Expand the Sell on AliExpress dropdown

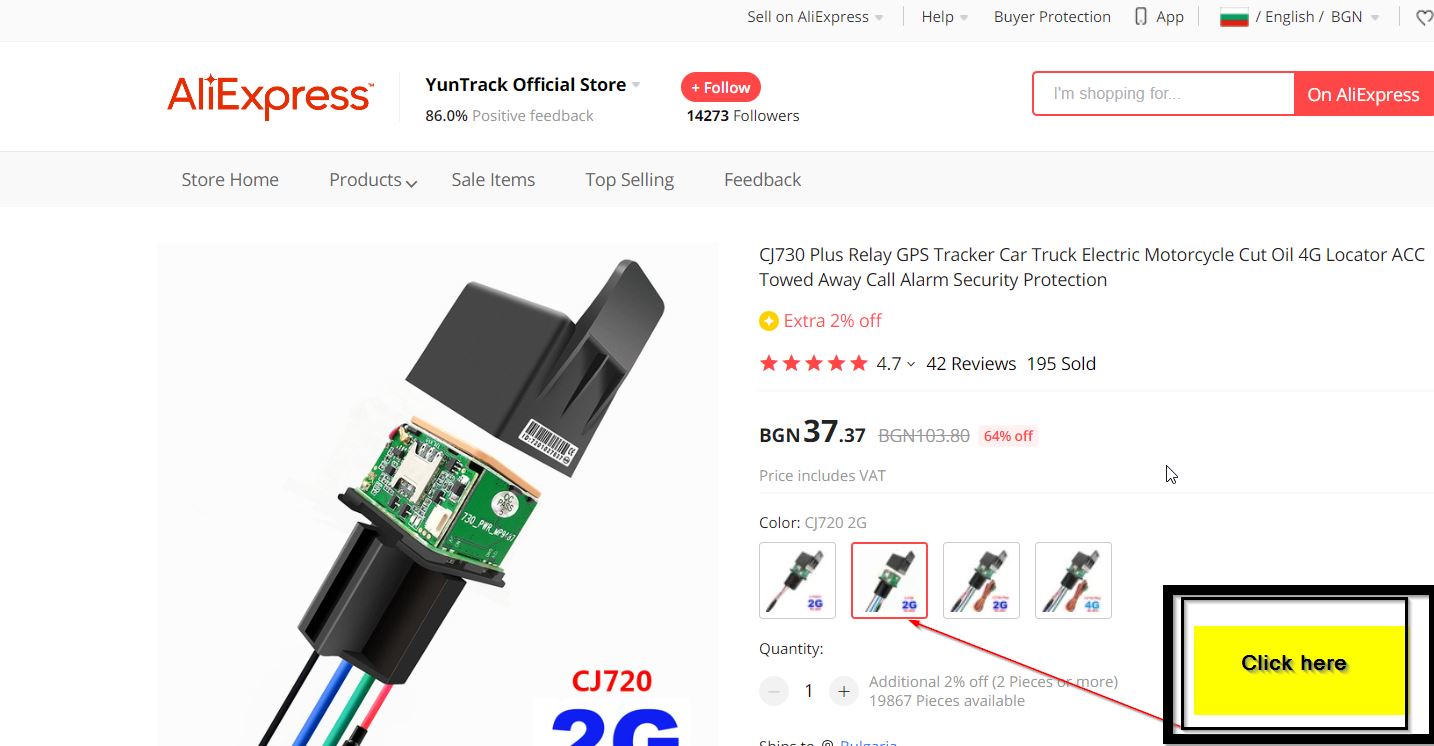pos(815,17)
